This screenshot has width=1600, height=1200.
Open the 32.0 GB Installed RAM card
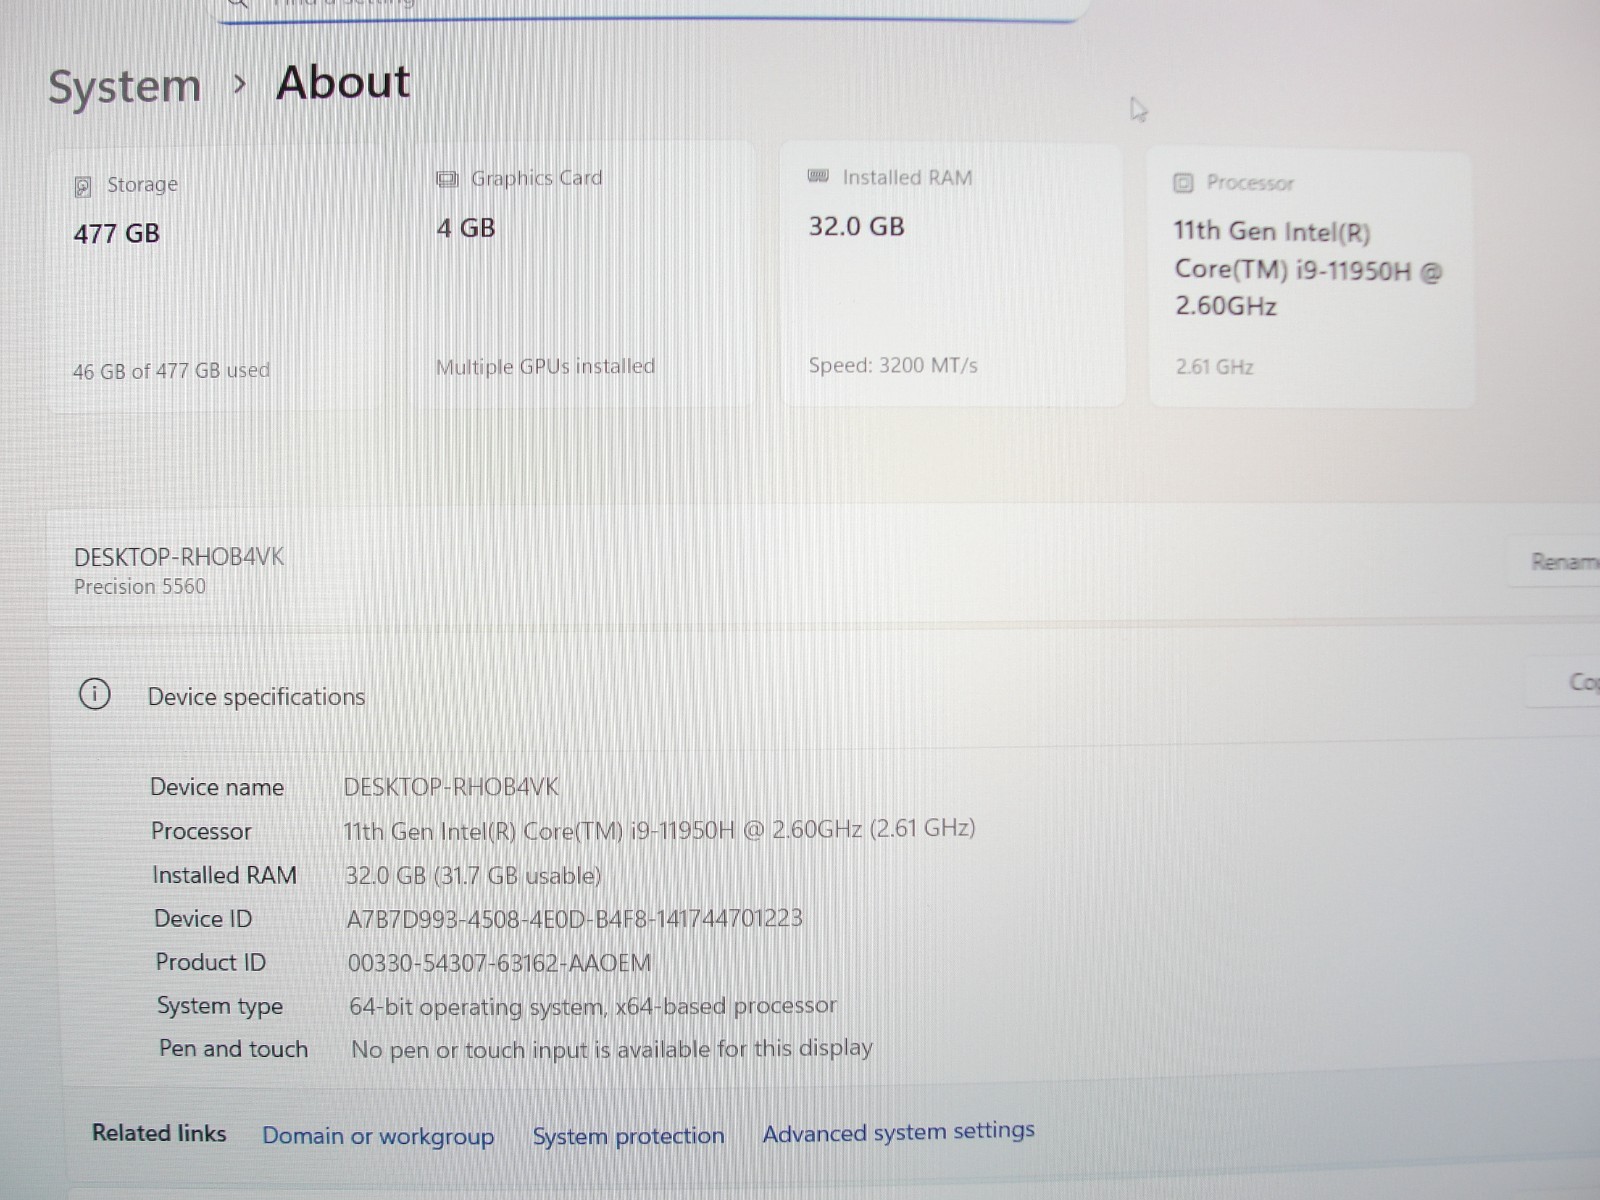(x=953, y=275)
